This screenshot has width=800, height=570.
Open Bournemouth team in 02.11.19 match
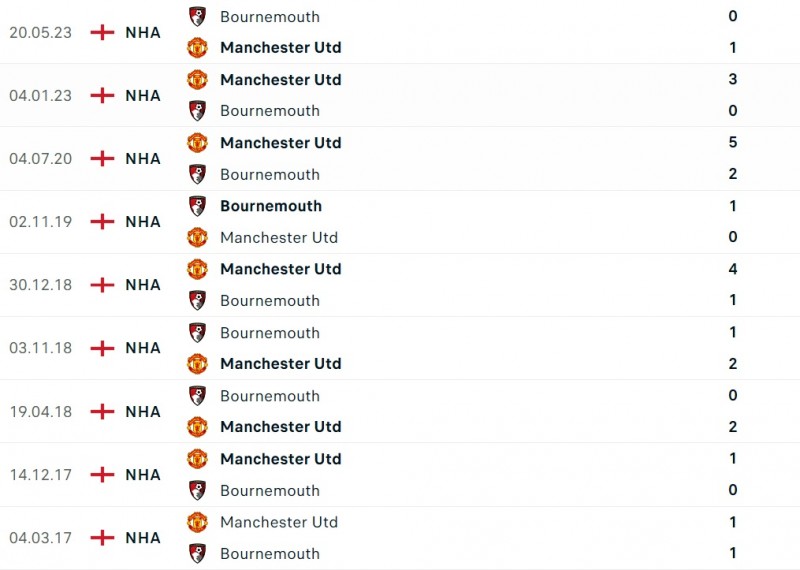270,206
